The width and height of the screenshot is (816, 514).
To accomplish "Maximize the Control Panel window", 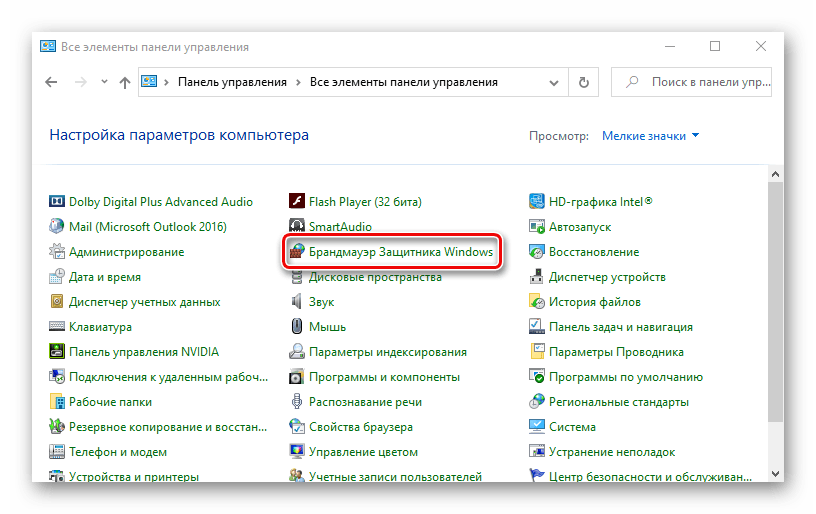I will (x=715, y=46).
